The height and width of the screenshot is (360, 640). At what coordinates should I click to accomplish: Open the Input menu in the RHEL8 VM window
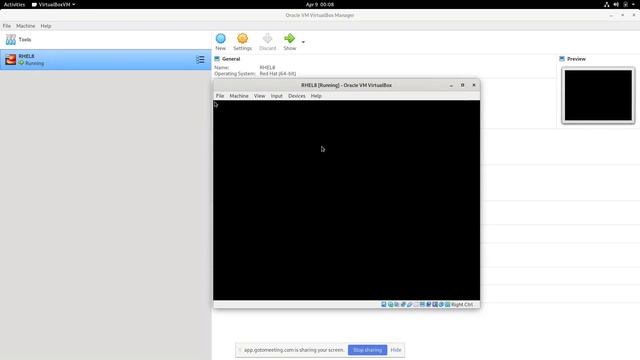pos(276,96)
